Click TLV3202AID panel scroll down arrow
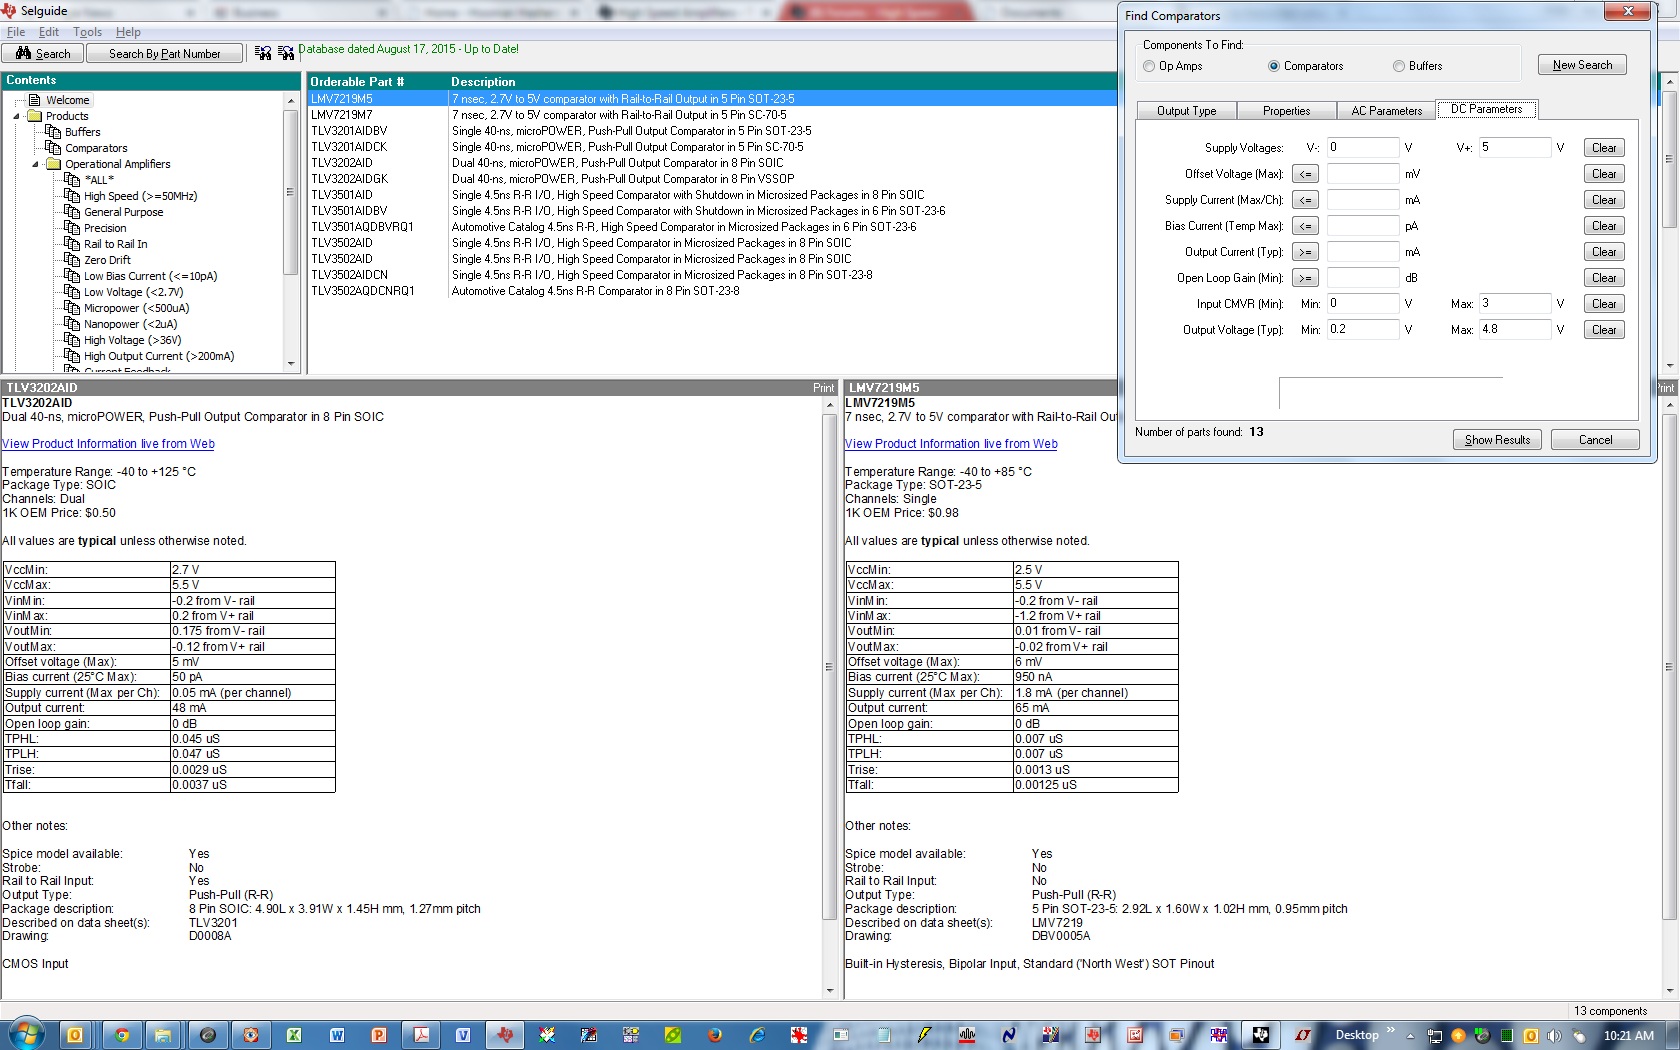The image size is (1680, 1050). point(829,991)
